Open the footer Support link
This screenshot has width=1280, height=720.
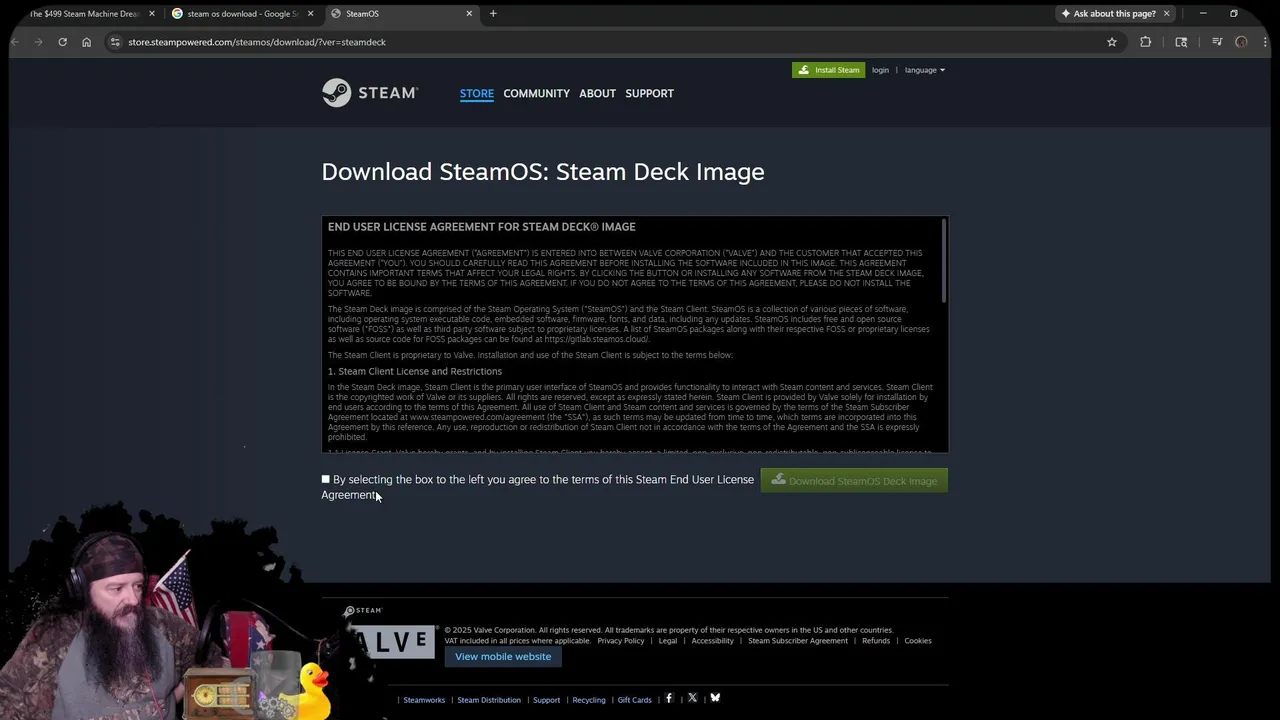546,700
